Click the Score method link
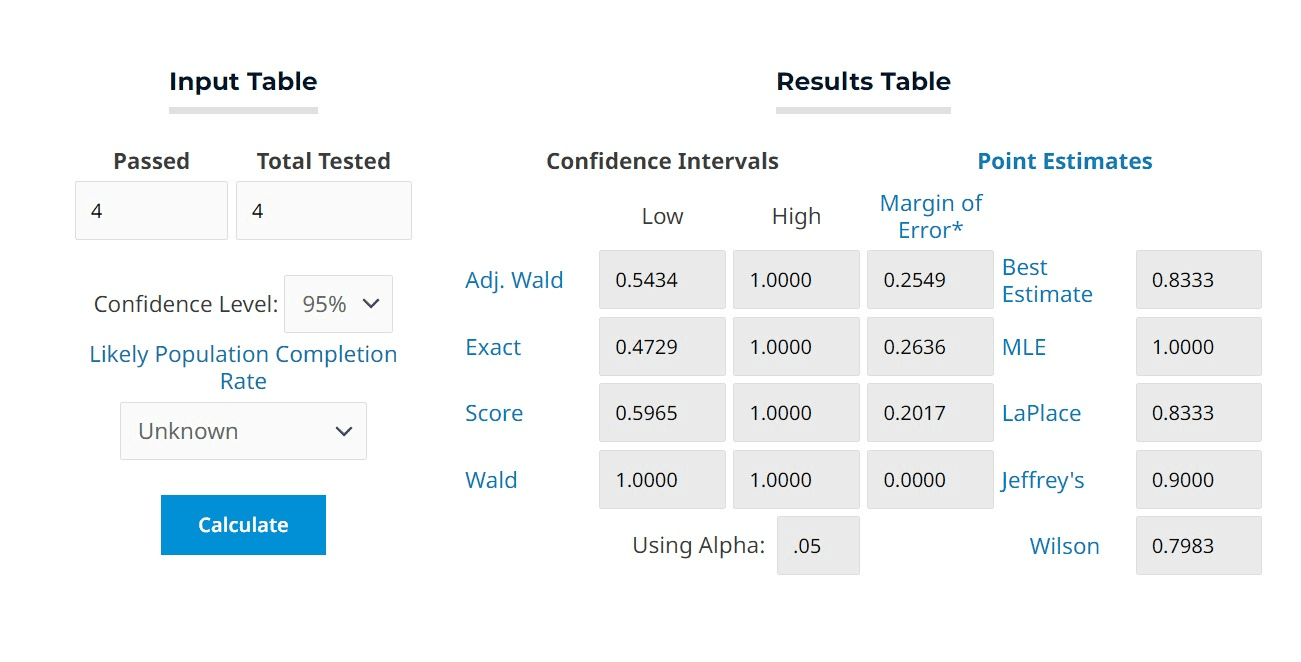Image resolution: width=1301 pixels, height=662 pixels. coord(494,413)
